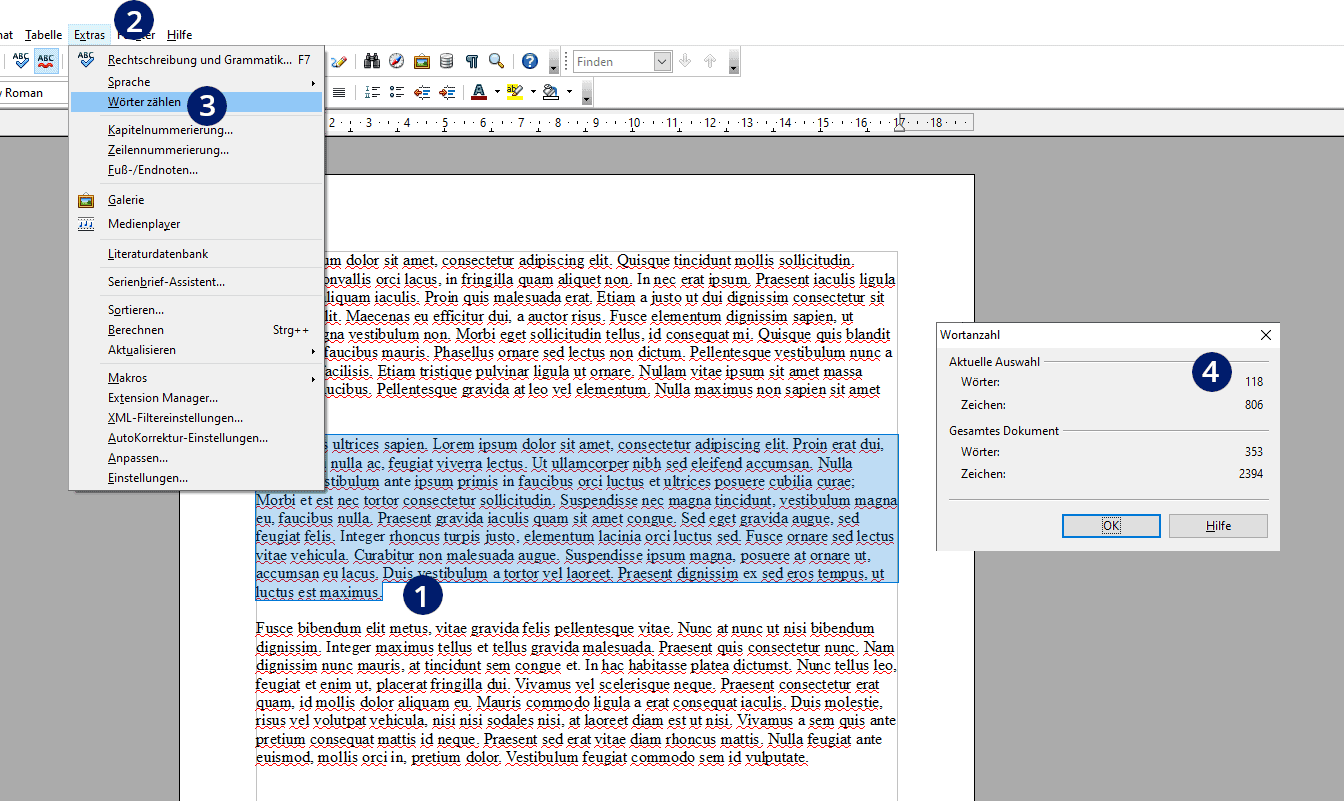Open the highlighting color dropdown arrow
This screenshot has width=1344, height=801.
click(533, 92)
